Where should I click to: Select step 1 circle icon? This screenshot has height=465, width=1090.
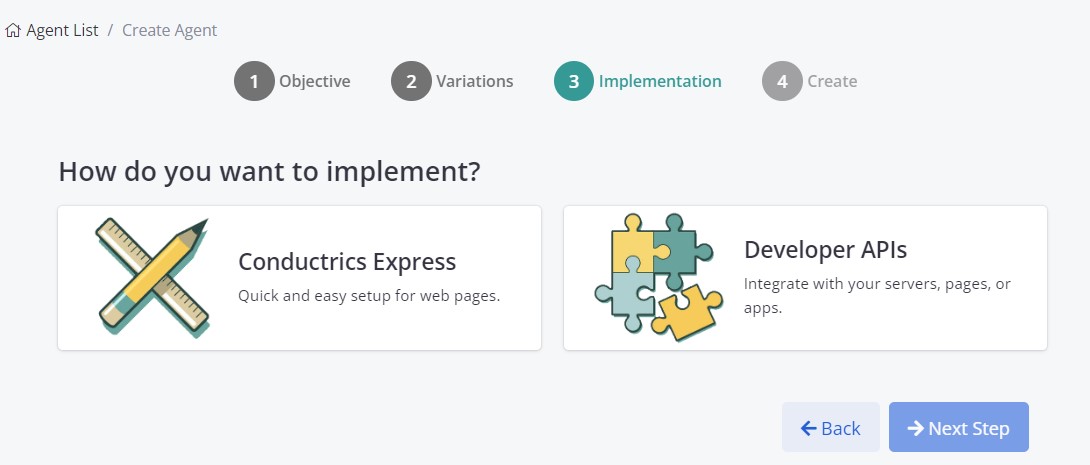tap(254, 81)
